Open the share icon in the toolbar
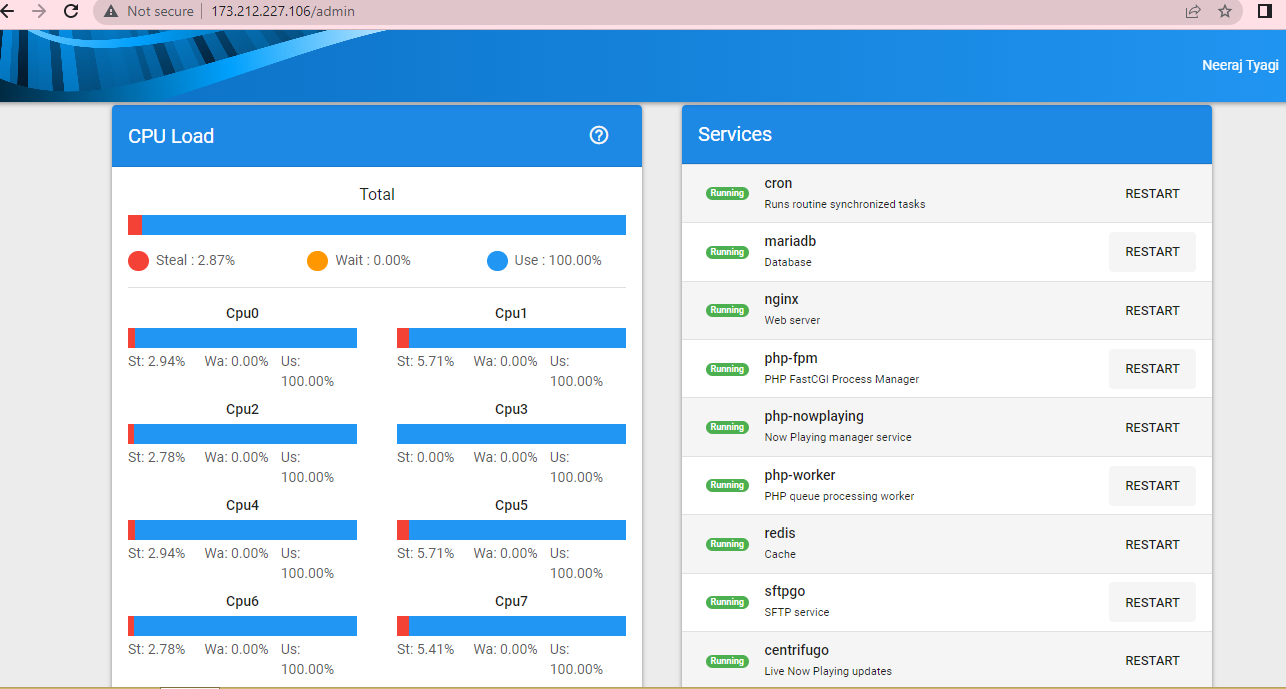1286x689 pixels. tap(1192, 11)
